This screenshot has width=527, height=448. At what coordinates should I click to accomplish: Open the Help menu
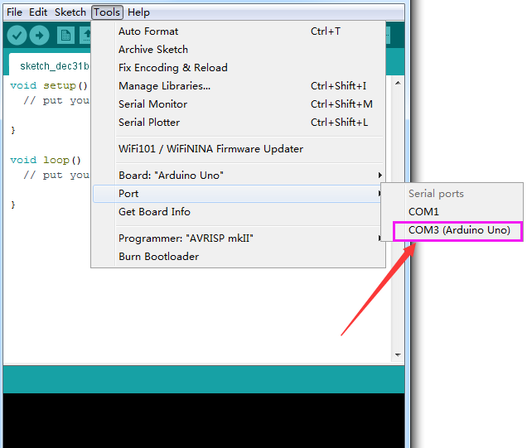[138, 12]
